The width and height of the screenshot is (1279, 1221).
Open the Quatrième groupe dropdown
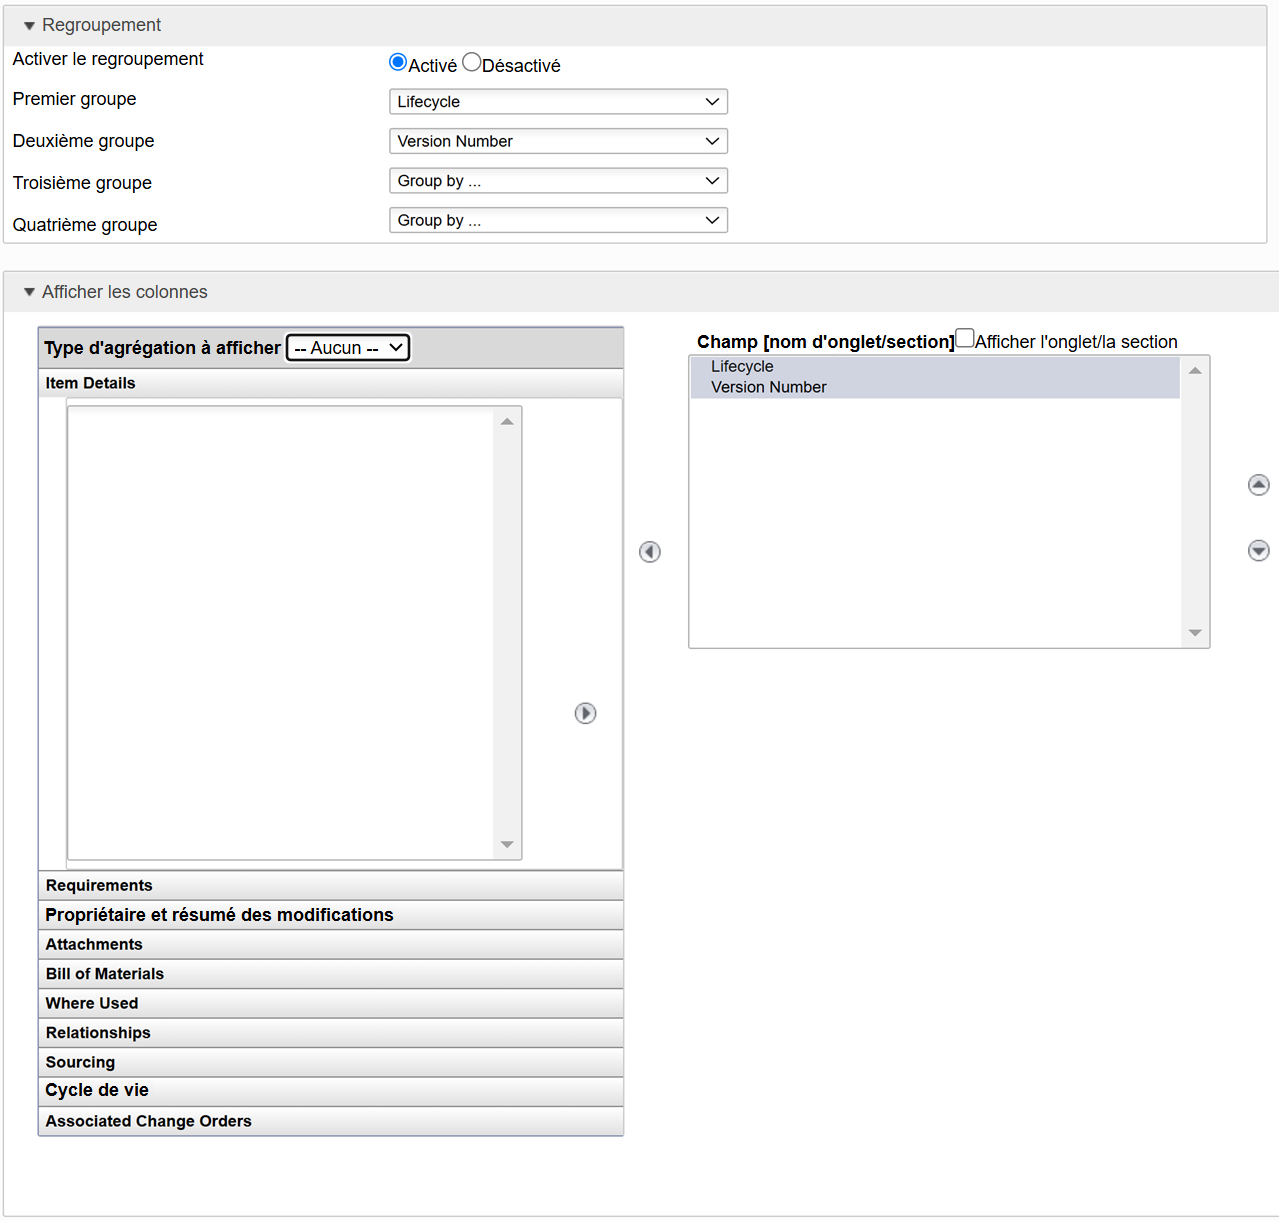(558, 220)
